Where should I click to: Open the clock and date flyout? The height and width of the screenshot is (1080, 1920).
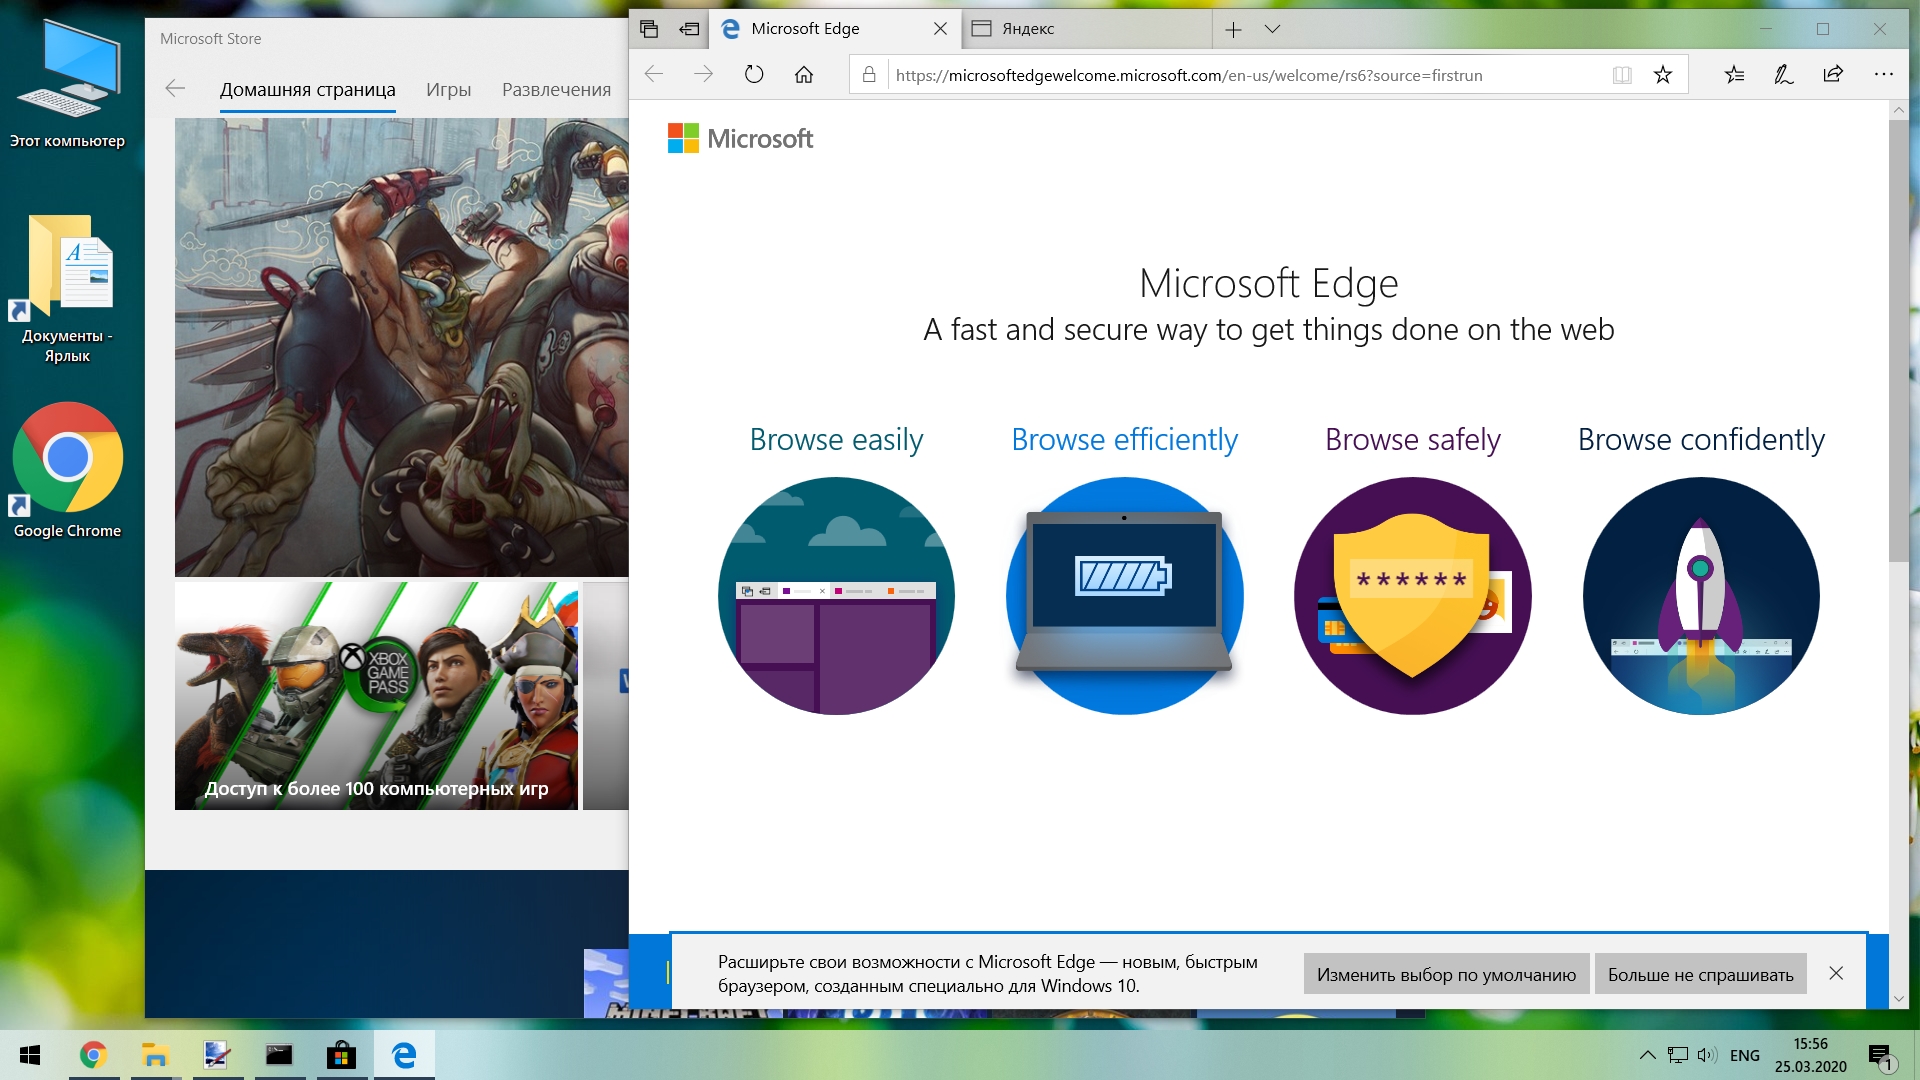pos(1810,1055)
